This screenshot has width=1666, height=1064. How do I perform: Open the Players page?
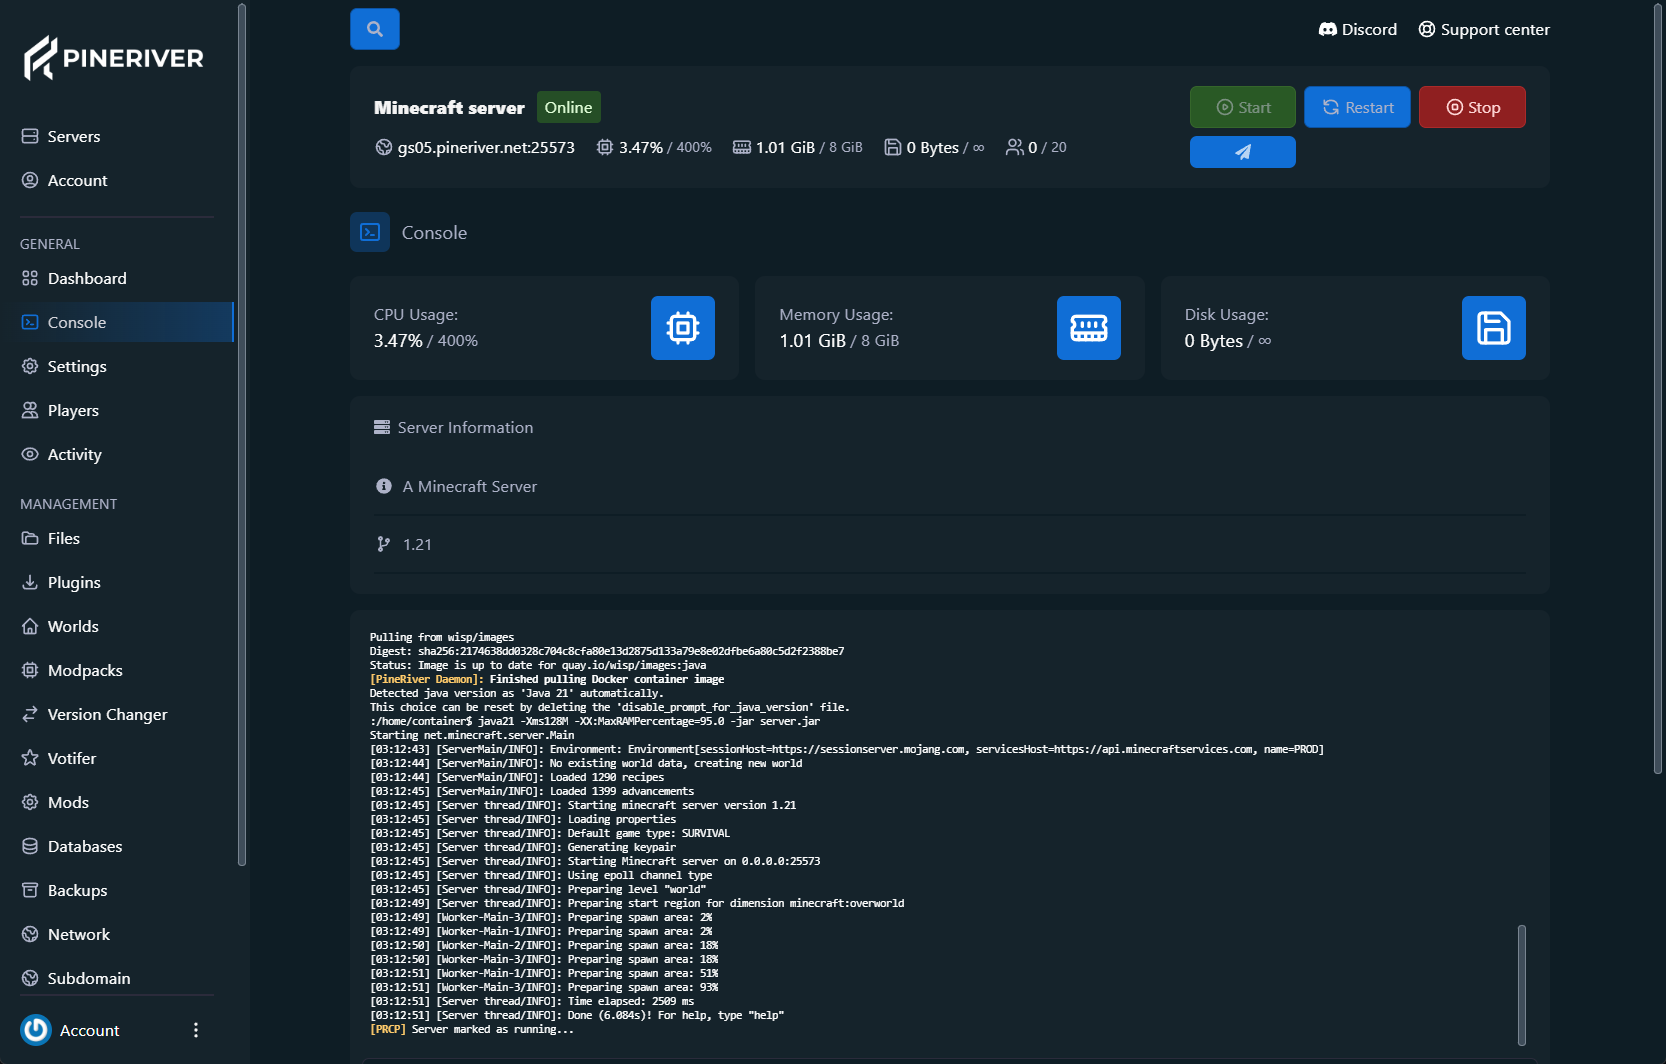[117, 410]
